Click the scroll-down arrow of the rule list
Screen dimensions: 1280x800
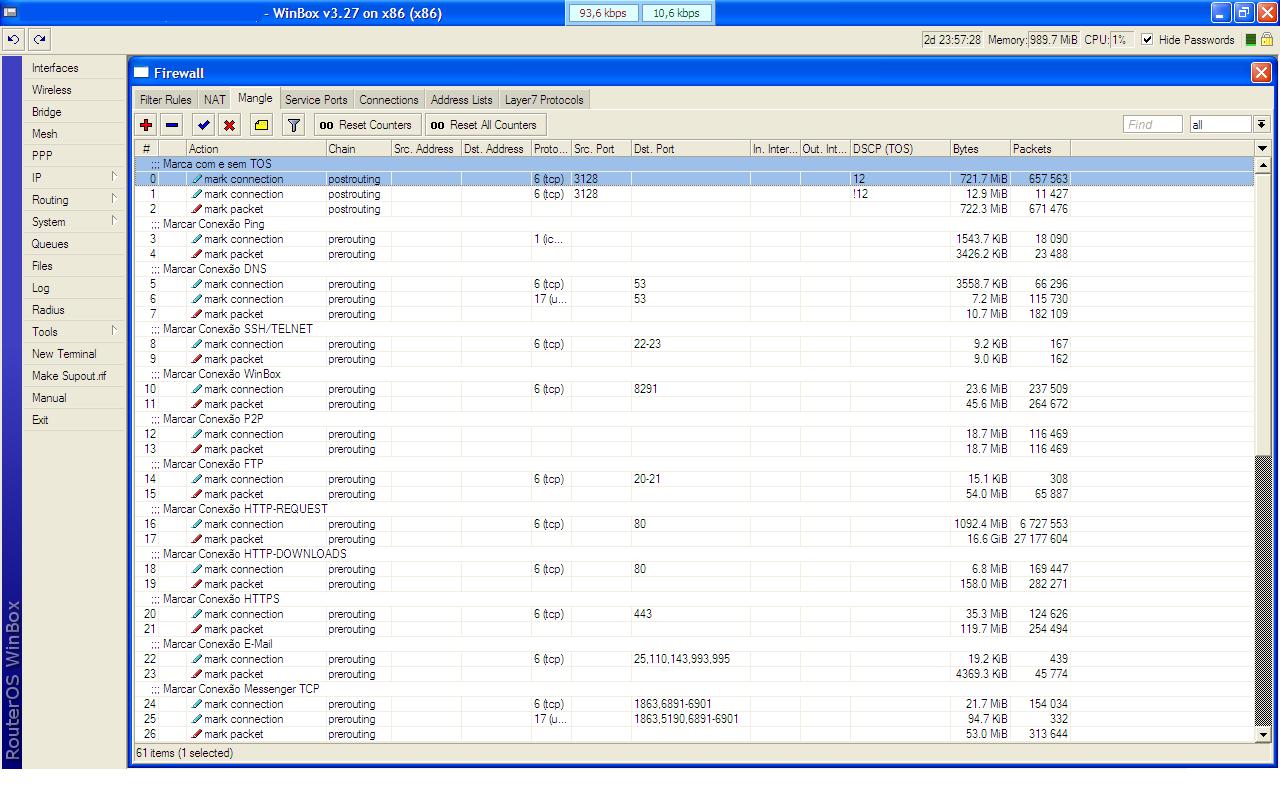(x=1262, y=735)
